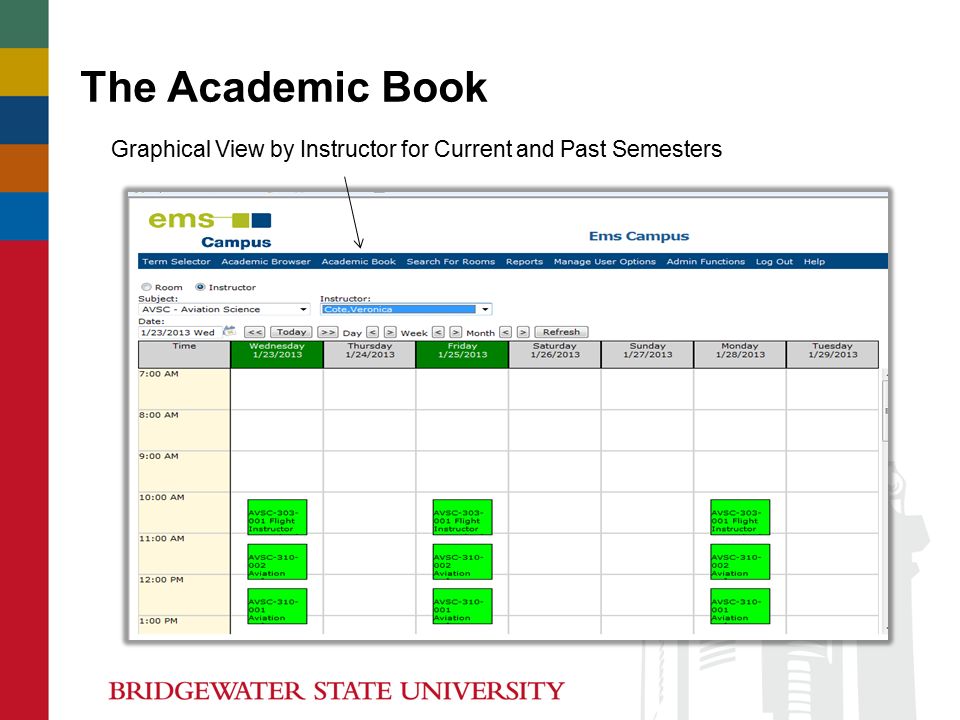Select the Sunday 1/27/2013 column header
This screenshot has width=960, height=720.
(x=647, y=354)
